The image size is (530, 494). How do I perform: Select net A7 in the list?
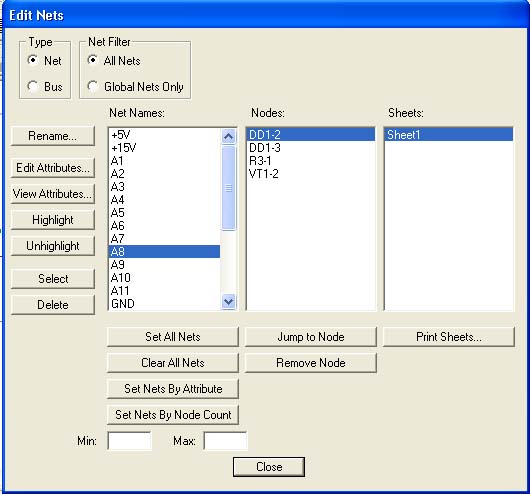pos(164,239)
